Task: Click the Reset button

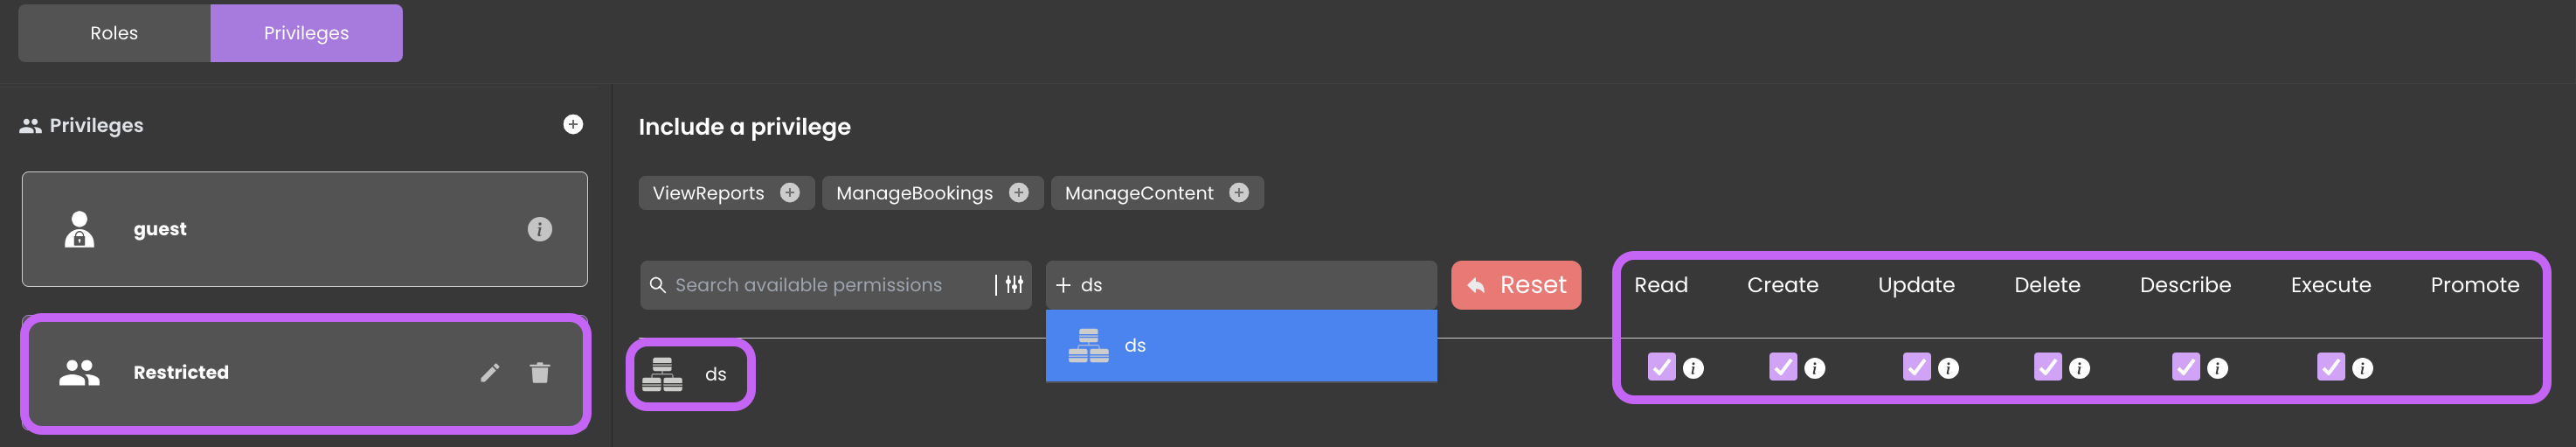Action: point(1516,285)
